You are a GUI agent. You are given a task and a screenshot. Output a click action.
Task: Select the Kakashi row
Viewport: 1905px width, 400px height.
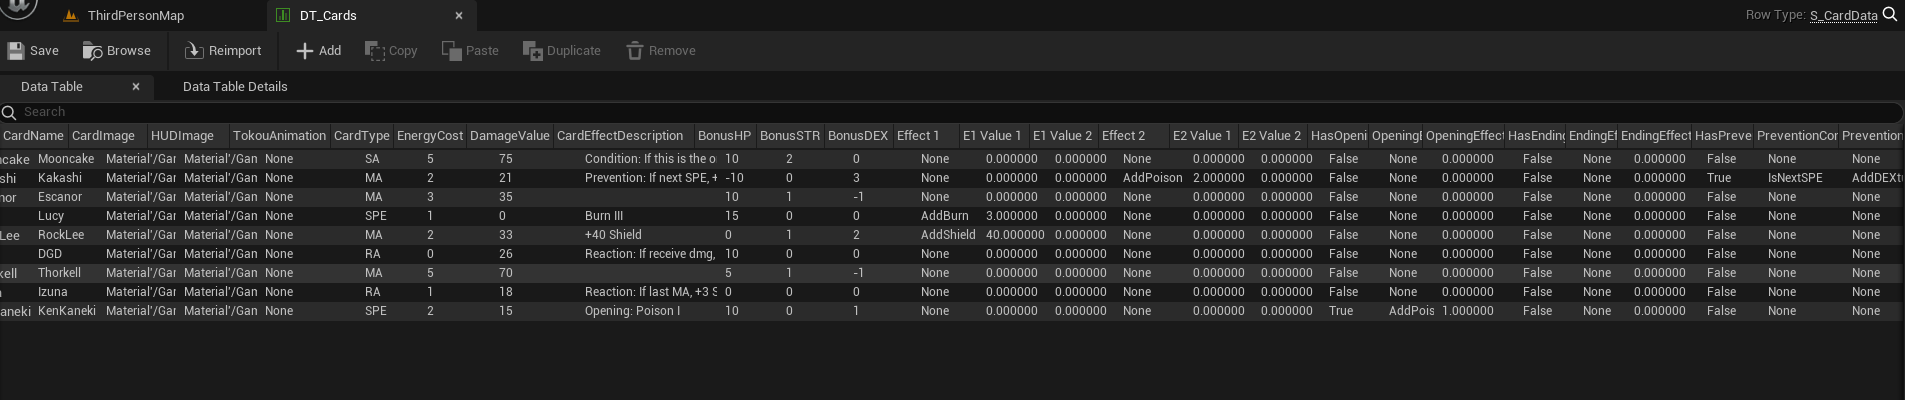[x=60, y=178]
